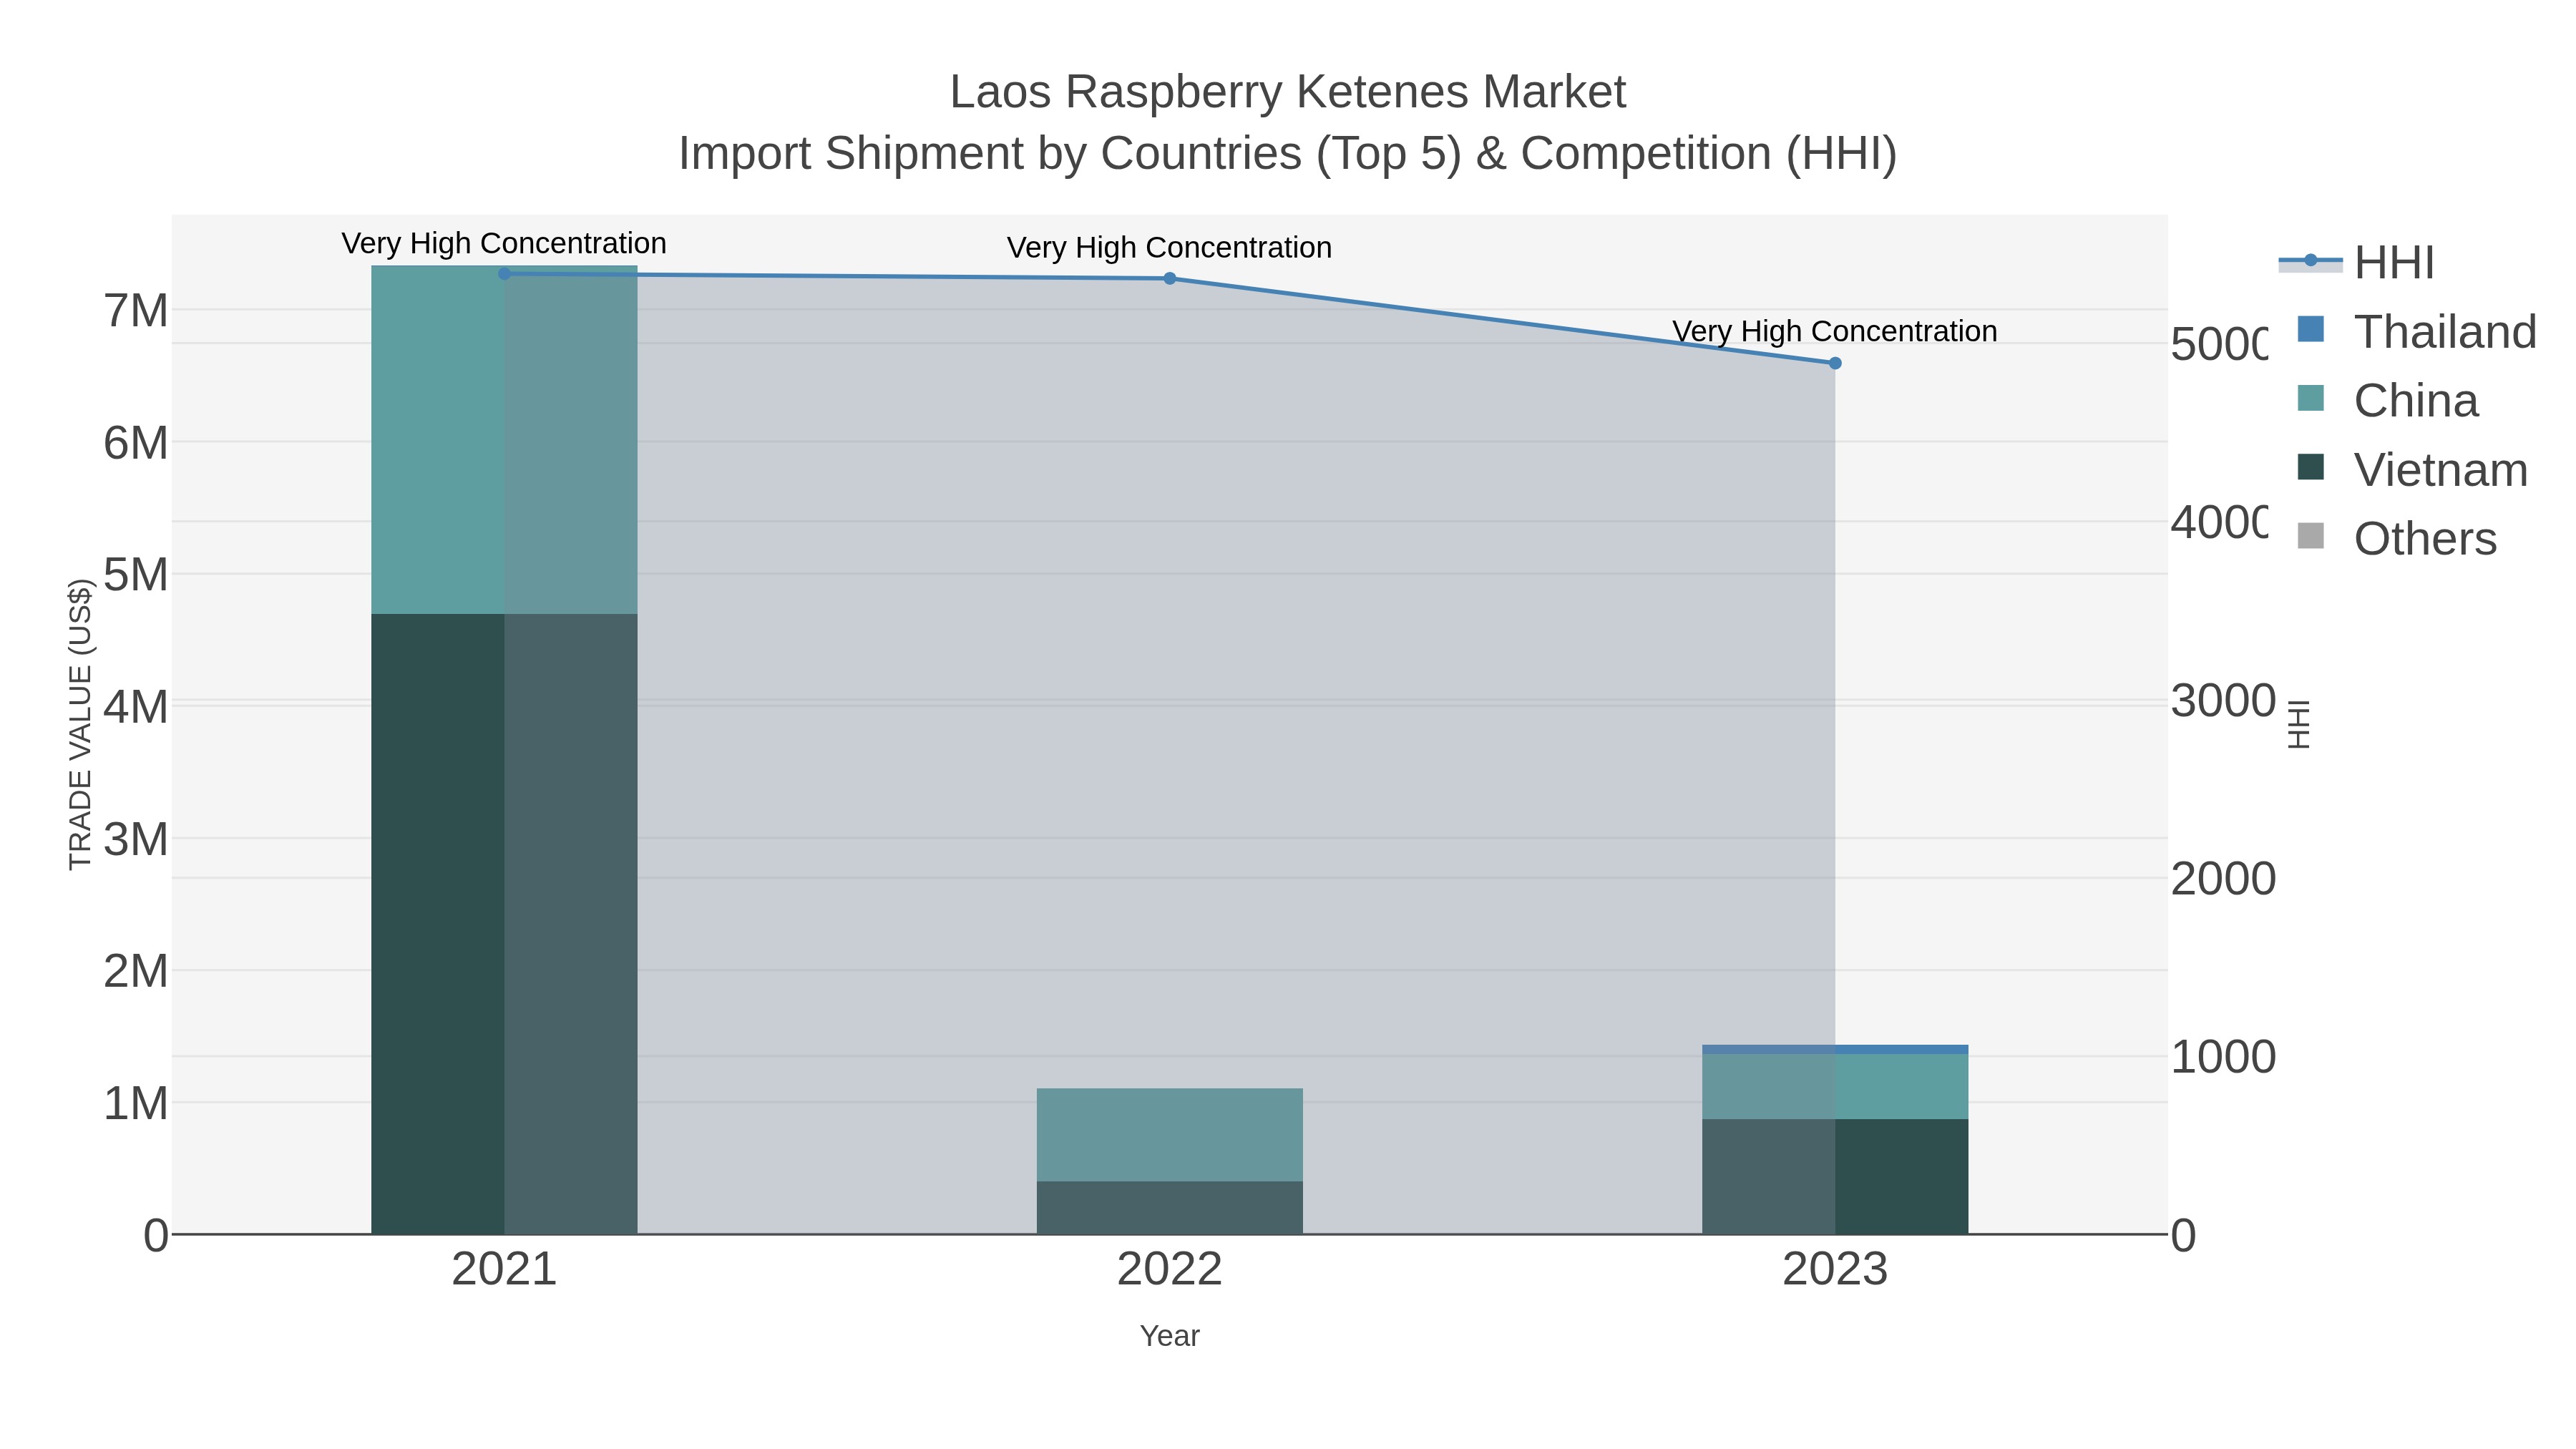This screenshot has height=1449, width=2576.
Task: Click the 3000 right axis tick
Action: click(x=2223, y=701)
